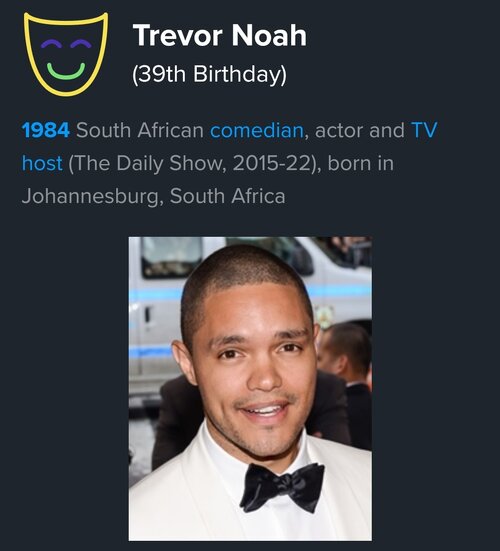The width and height of the screenshot is (500, 551).
Task: Select the Trevor Noah heading
Action: point(220,35)
